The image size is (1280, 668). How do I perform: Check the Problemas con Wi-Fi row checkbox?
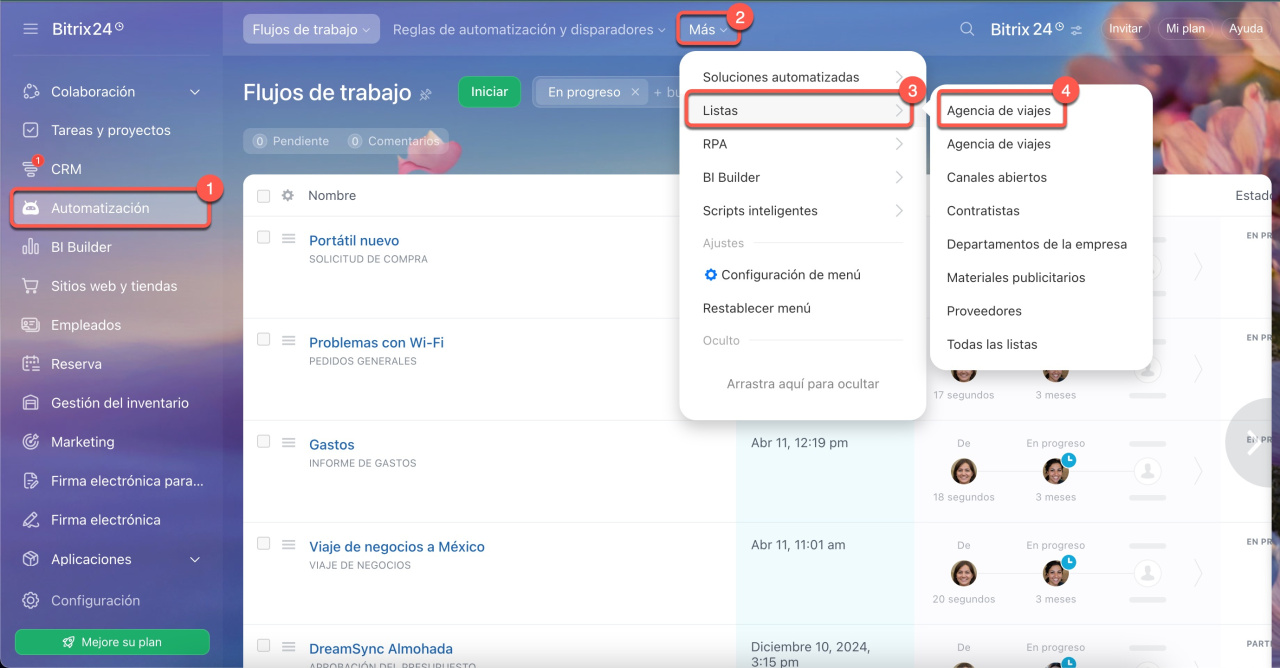264,339
